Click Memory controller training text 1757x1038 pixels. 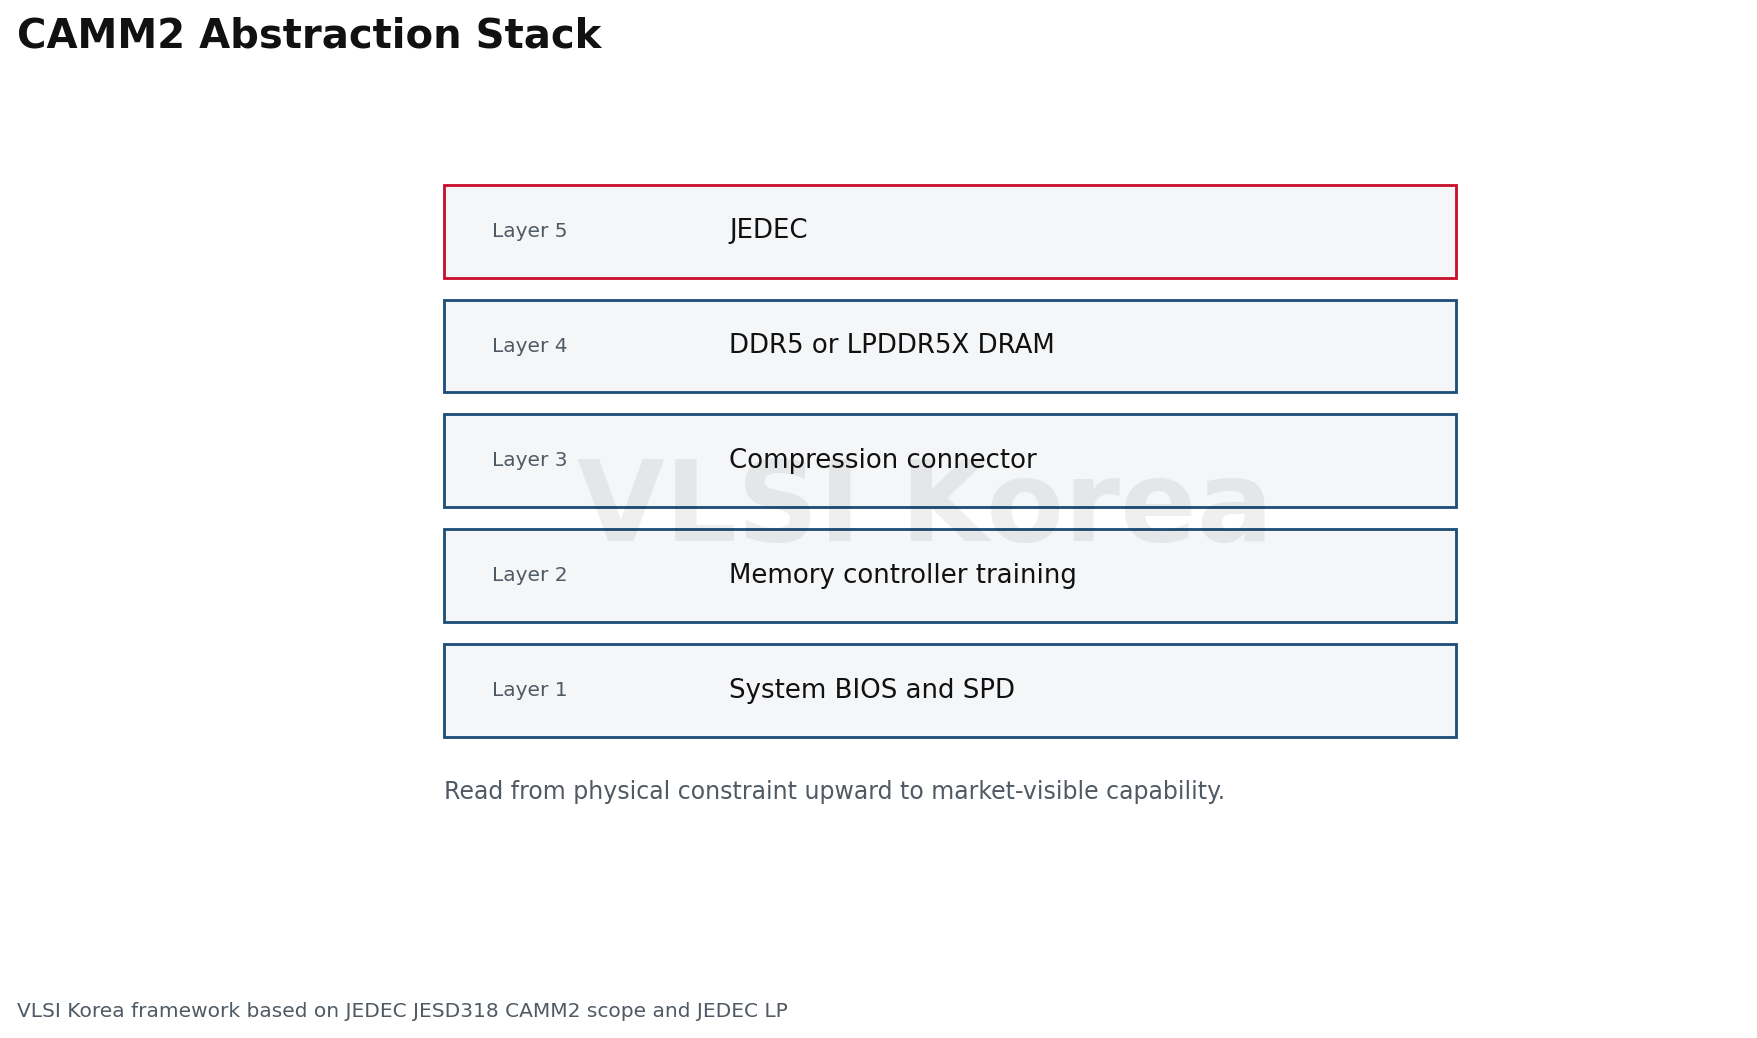coord(902,575)
